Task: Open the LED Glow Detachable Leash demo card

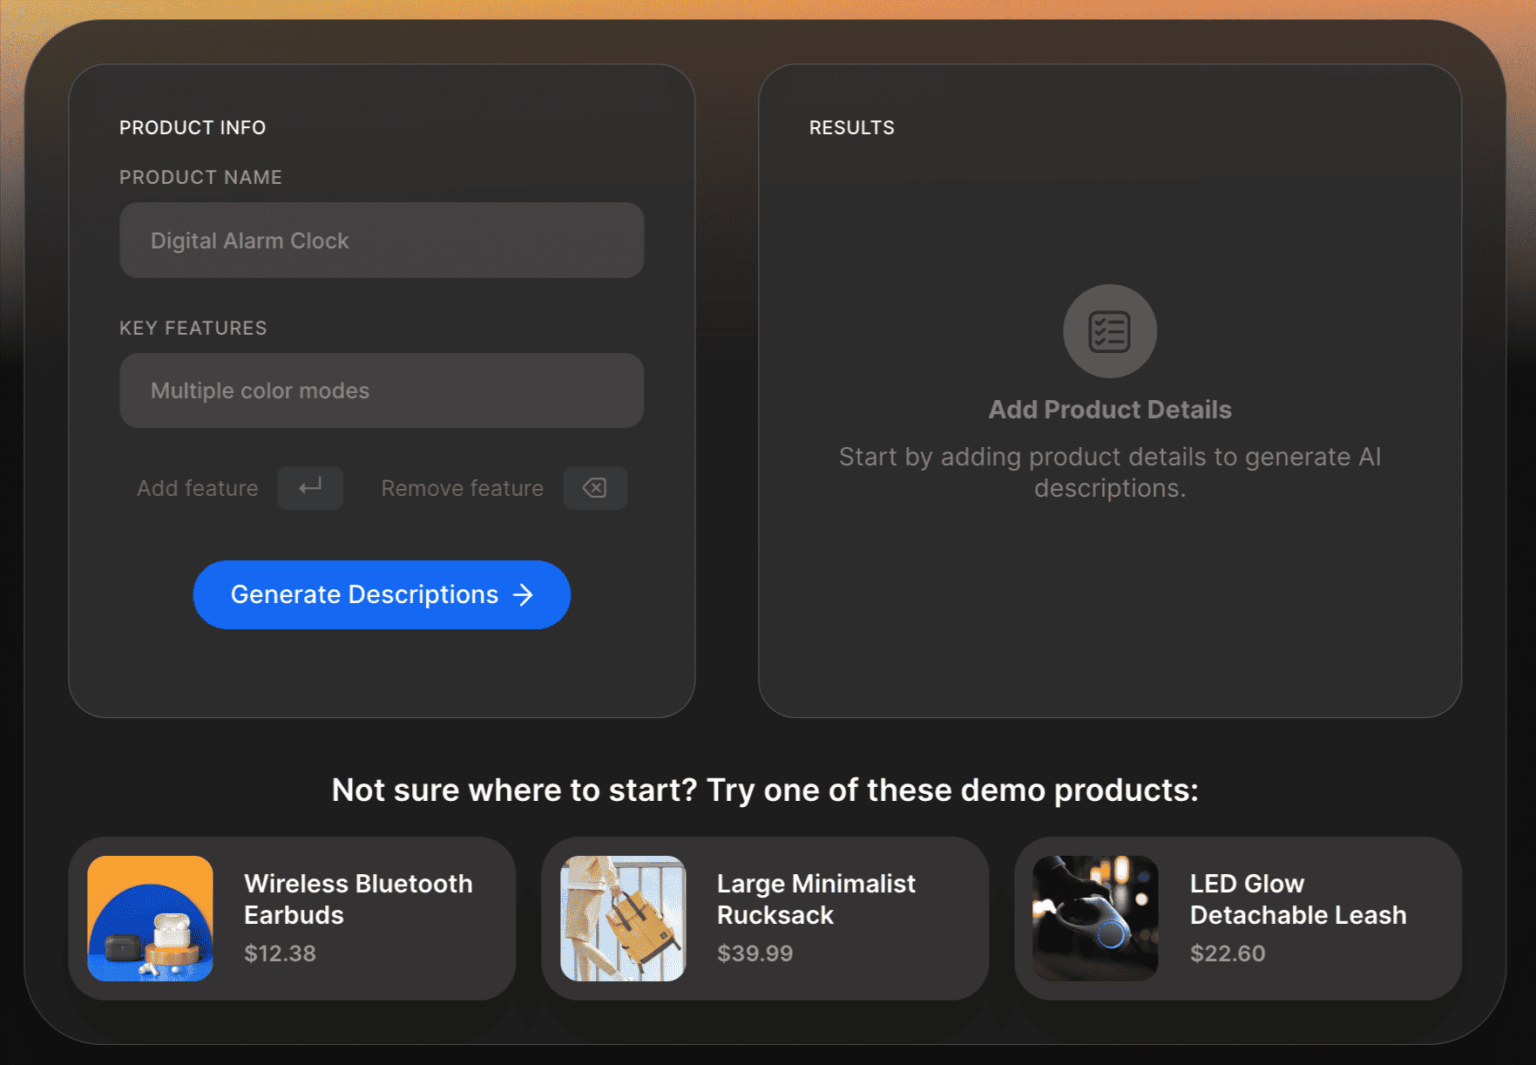Action: (x=1238, y=918)
